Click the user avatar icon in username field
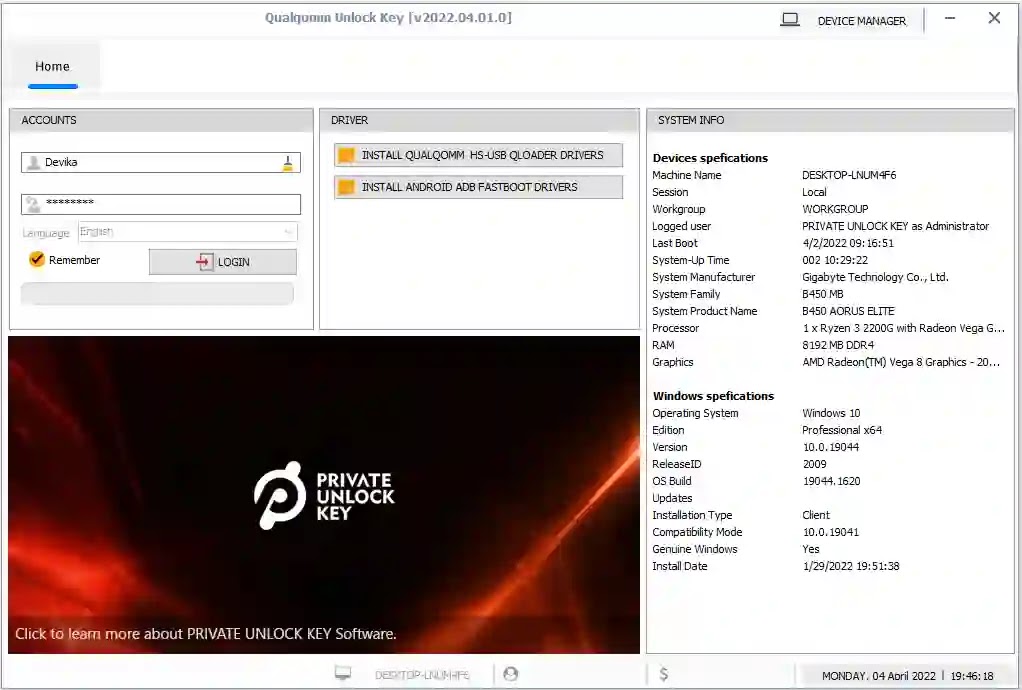Image resolution: width=1022 pixels, height=690 pixels. pyautogui.click(x=33, y=162)
